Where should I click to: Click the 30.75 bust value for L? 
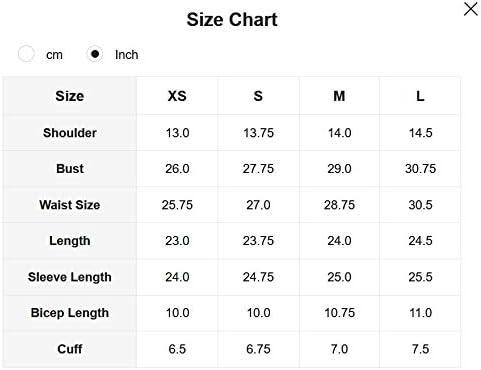tap(420, 169)
